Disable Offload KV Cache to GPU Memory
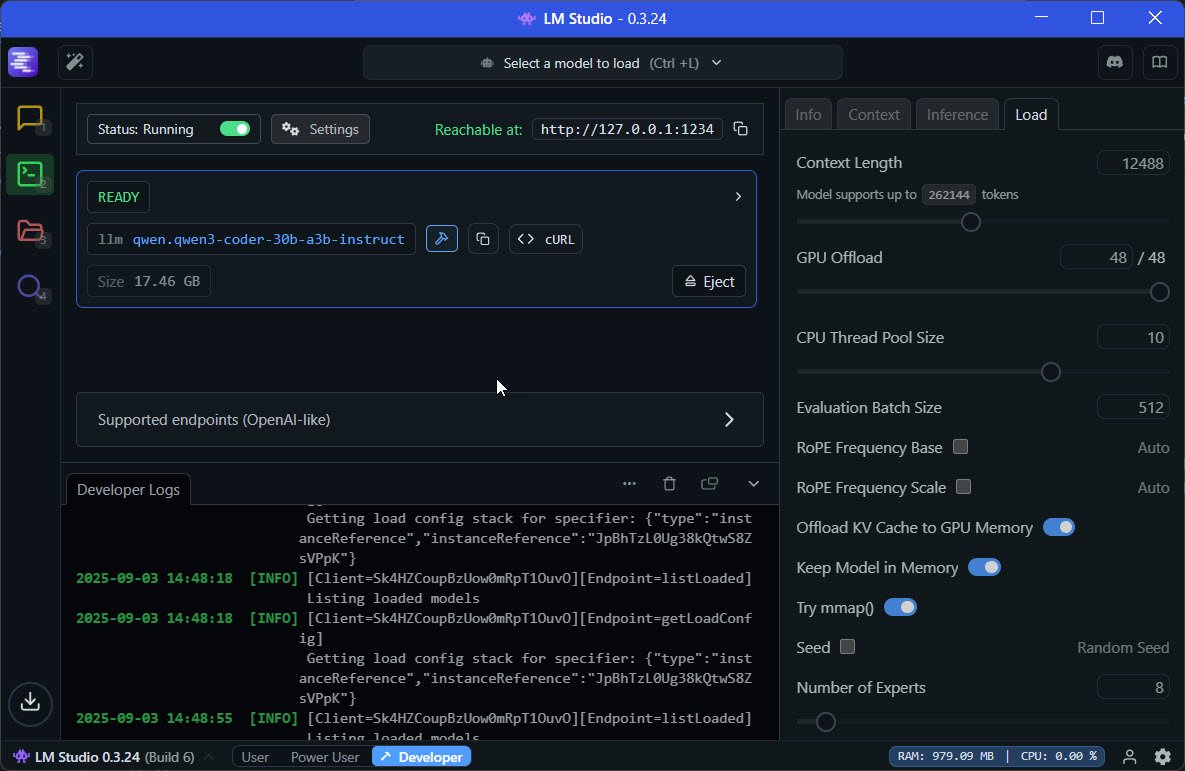Image resolution: width=1185 pixels, height=771 pixels. tap(1059, 527)
